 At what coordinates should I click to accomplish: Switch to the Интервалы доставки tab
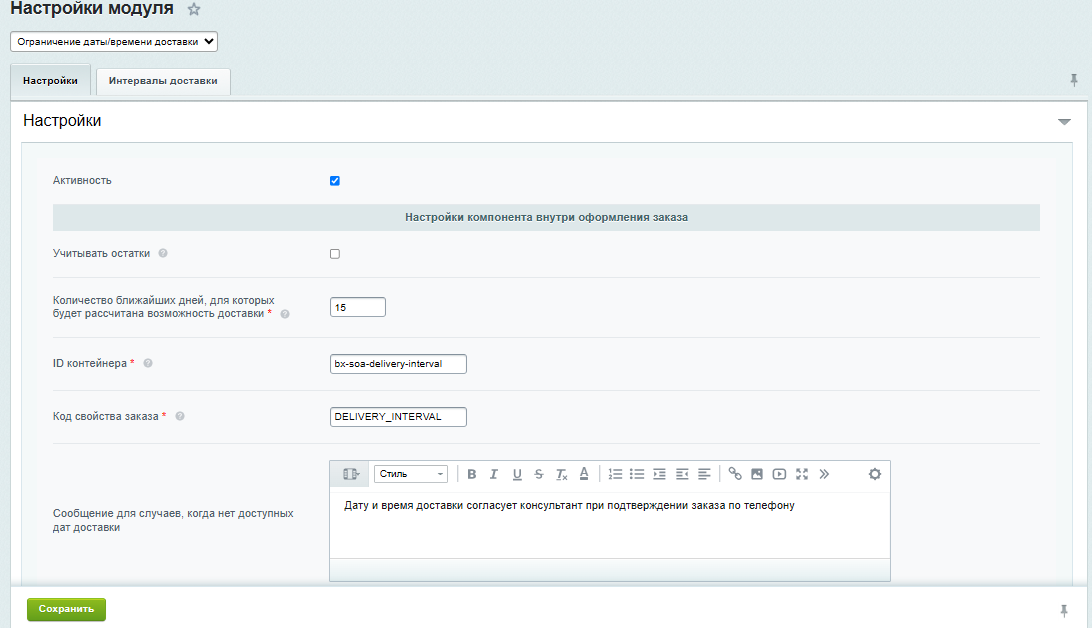[163, 81]
